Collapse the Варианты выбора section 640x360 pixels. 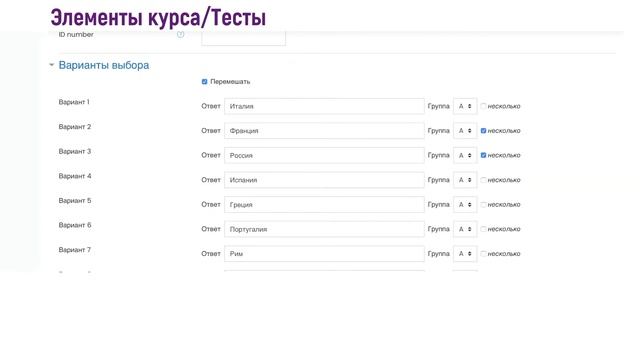(51, 65)
